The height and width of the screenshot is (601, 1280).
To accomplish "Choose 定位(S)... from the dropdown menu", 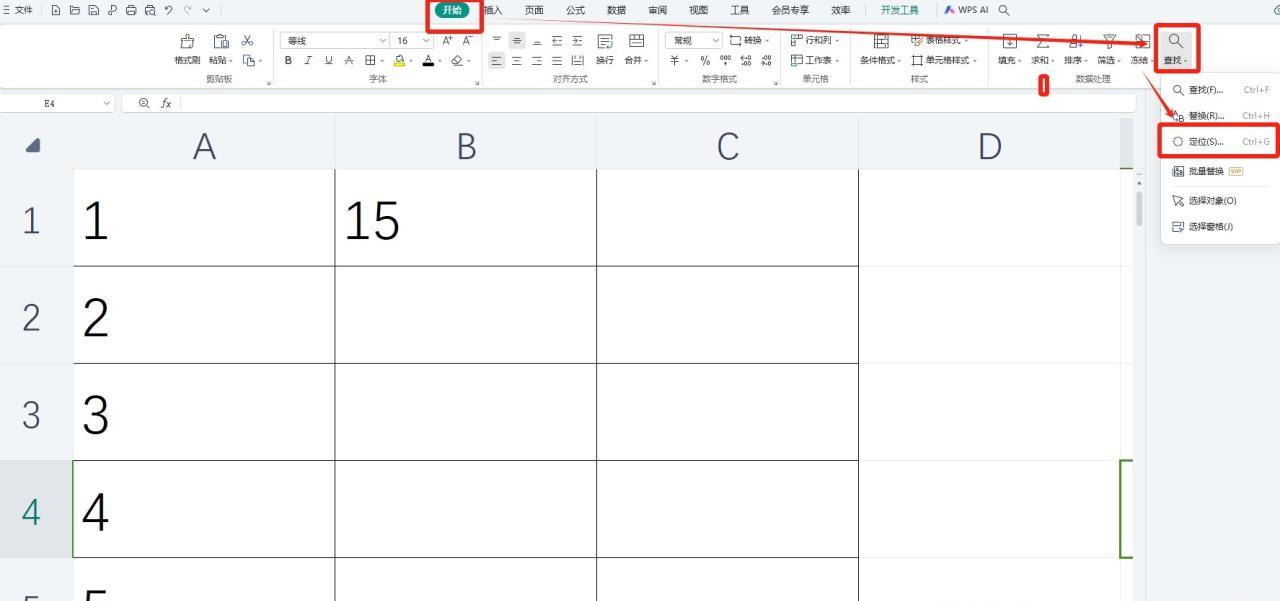I will tap(1220, 142).
